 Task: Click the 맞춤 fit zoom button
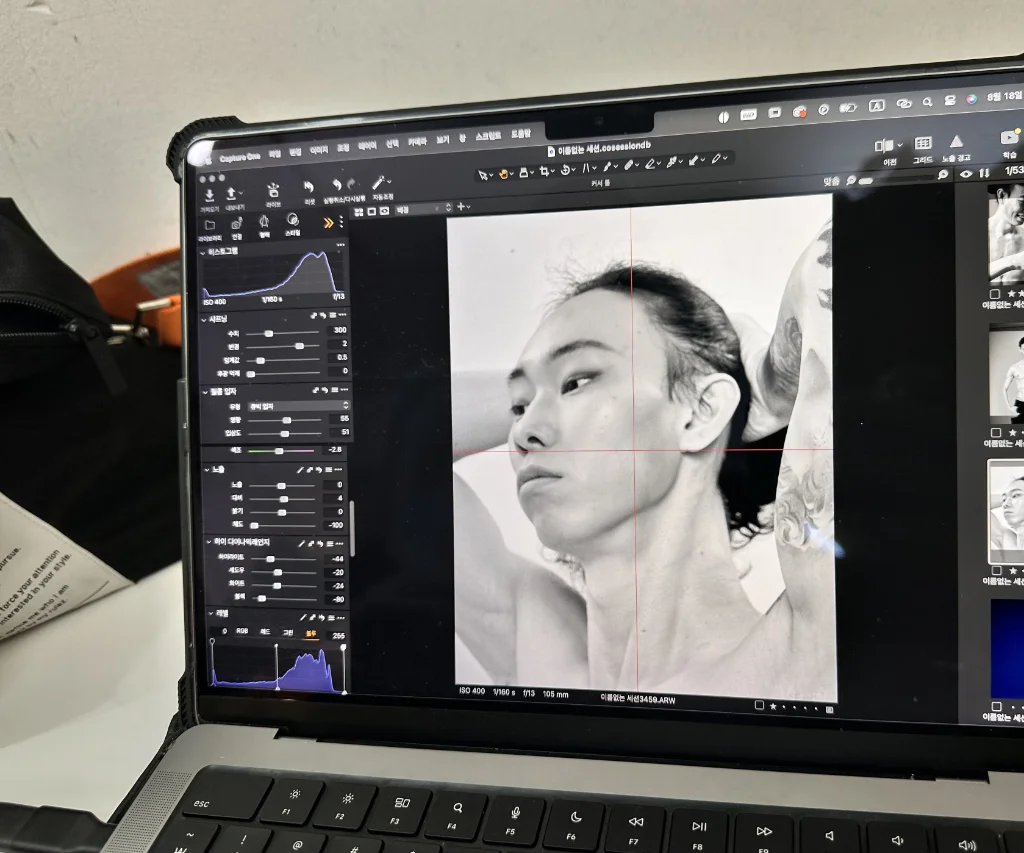tap(831, 181)
